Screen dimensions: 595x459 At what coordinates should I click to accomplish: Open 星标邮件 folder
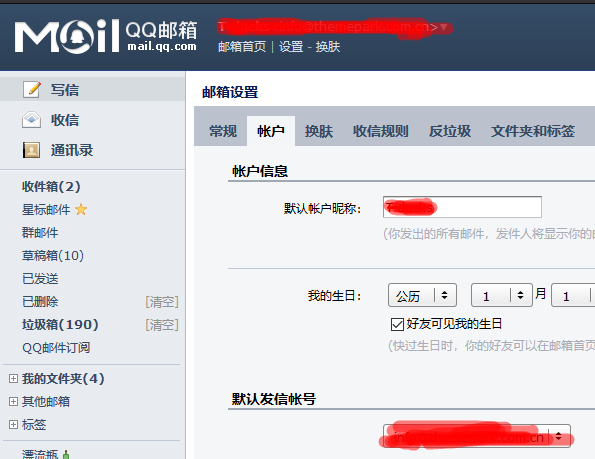click(x=46, y=210)
